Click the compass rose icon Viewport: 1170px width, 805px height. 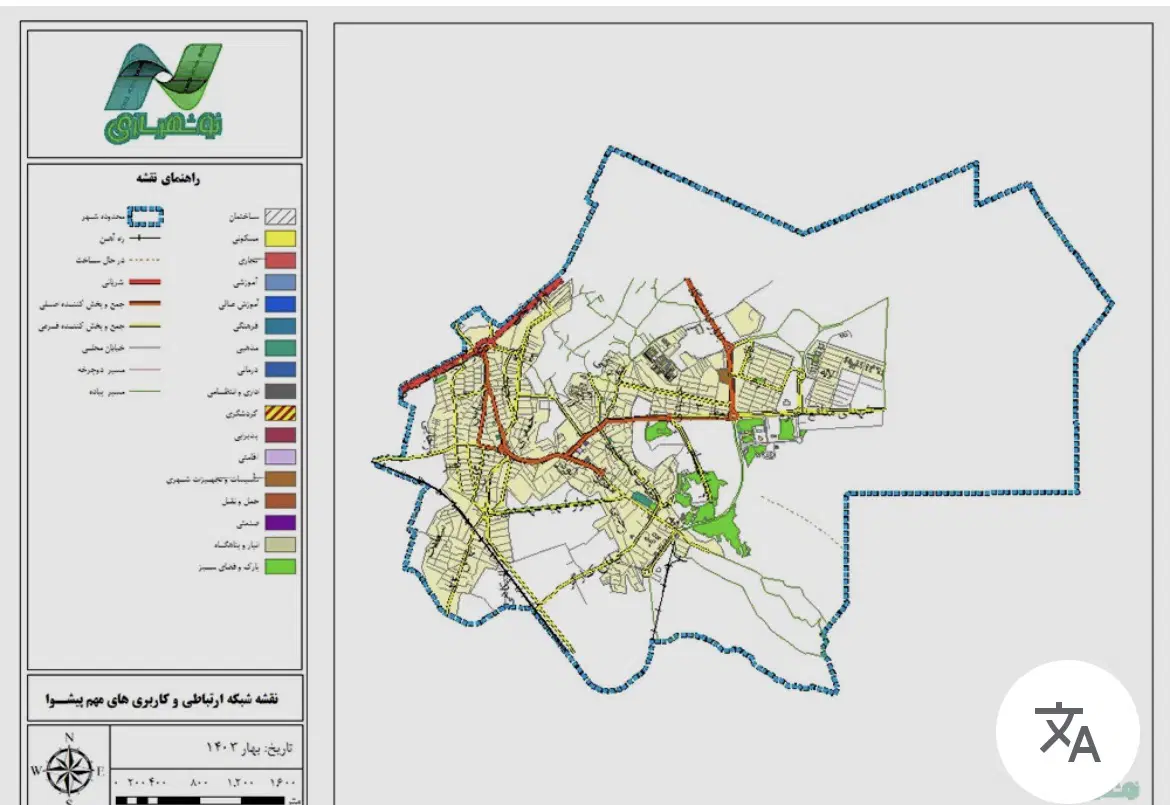tap(69, 770)
